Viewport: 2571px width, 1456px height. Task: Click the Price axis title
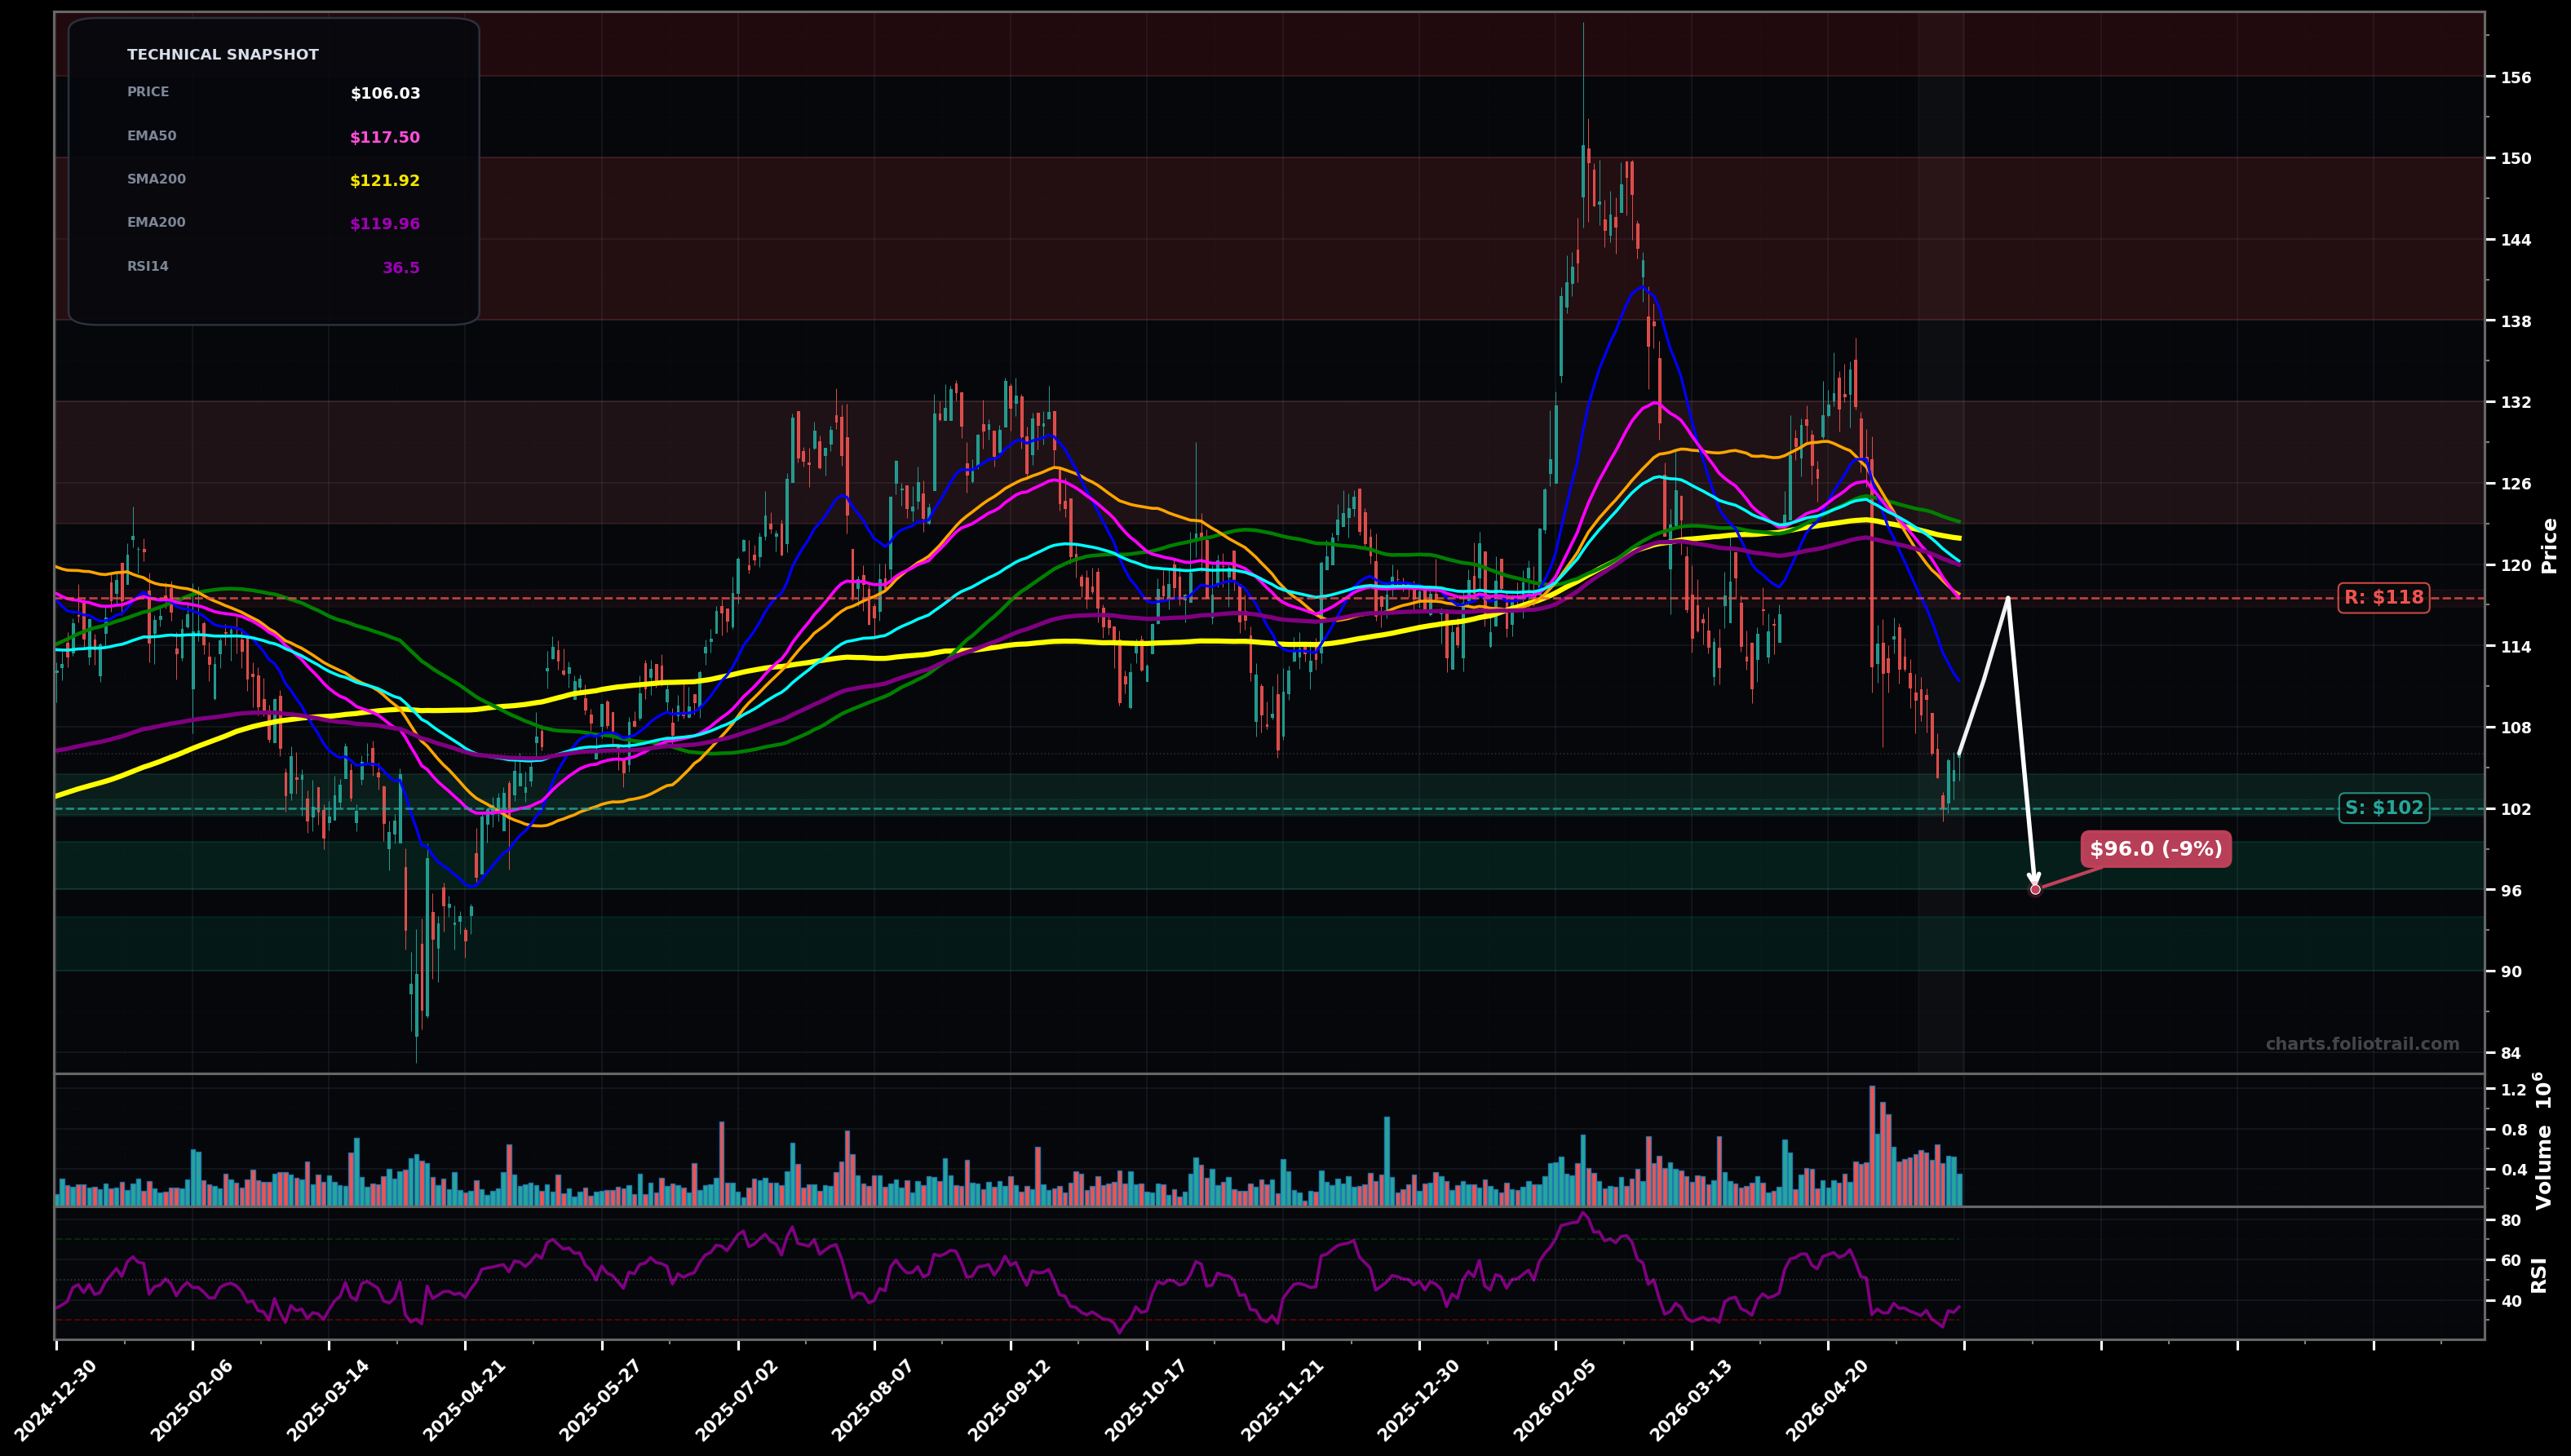click(2549, 545)
